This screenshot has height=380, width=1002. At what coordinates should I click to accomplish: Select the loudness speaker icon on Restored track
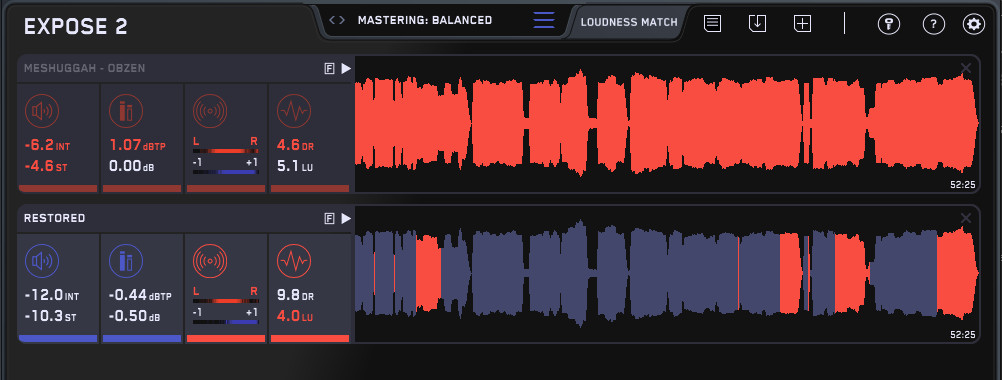coord(42,261)
